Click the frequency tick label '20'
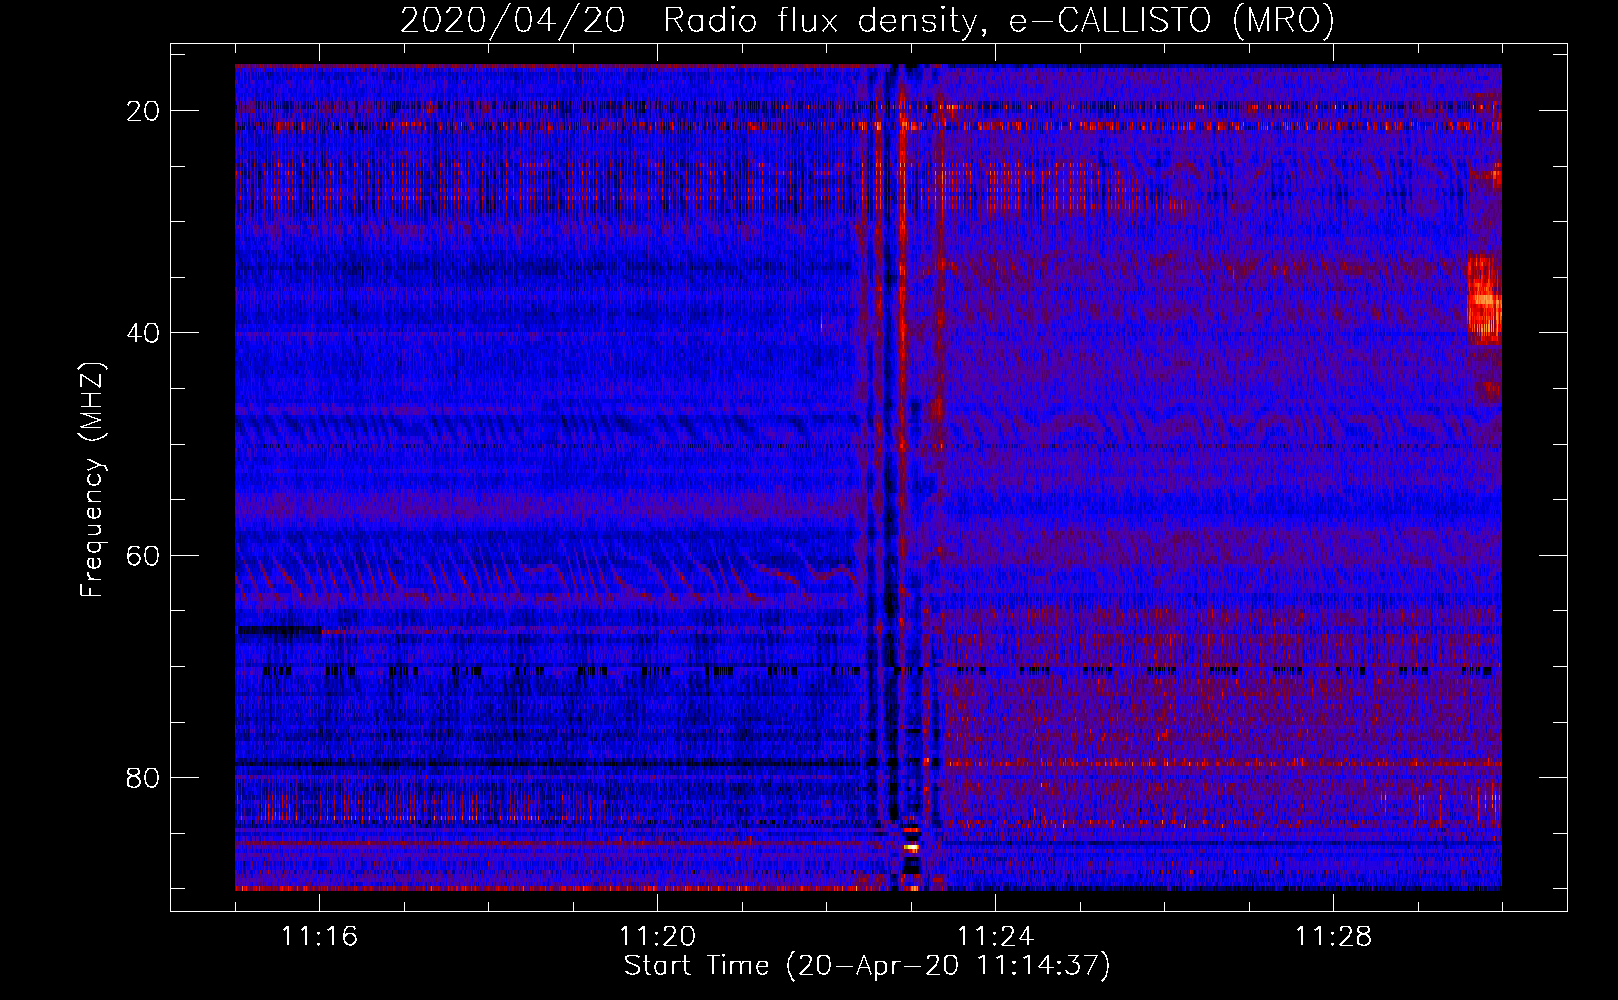The image size is (1618, 1000). (143, 111)
